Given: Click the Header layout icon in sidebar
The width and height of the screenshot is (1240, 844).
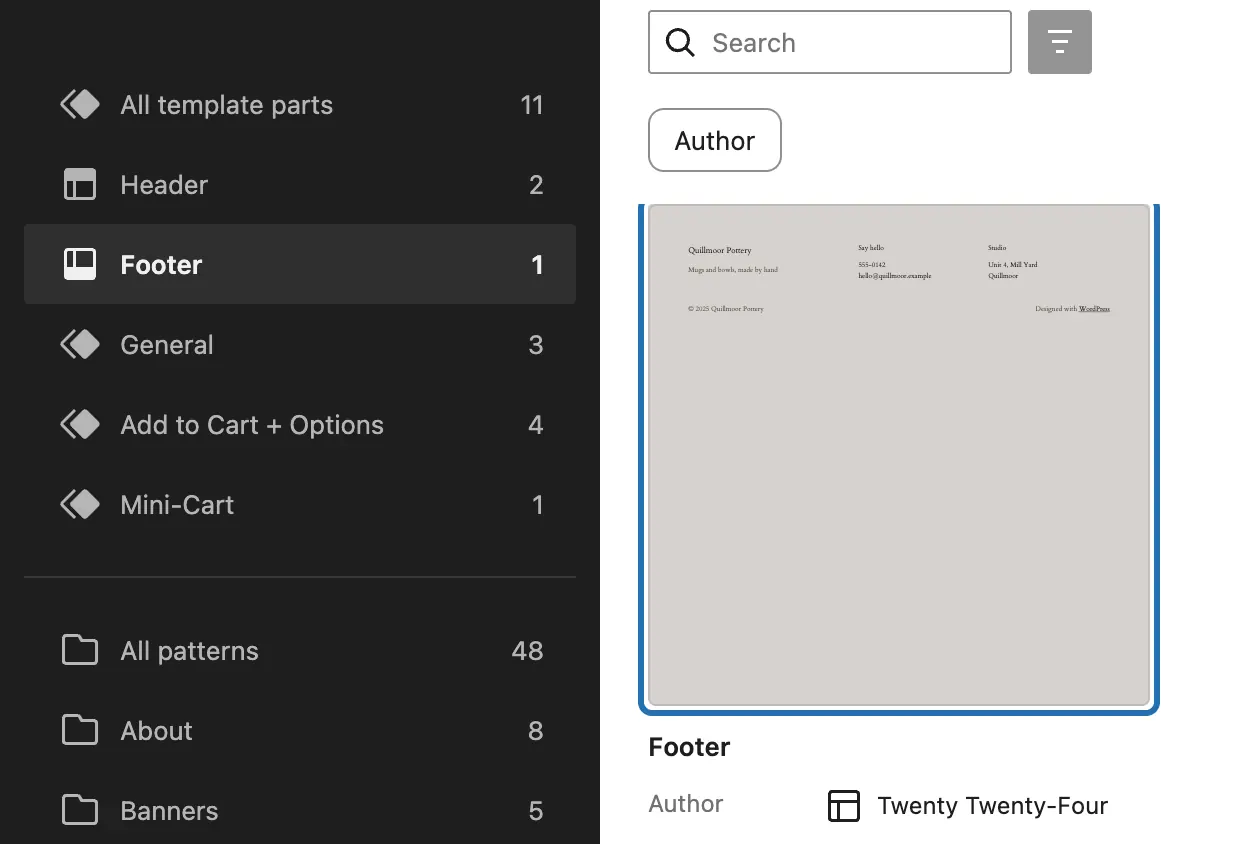Looking at the screenshot, I should pyautogui.click(x=80, y=185).
